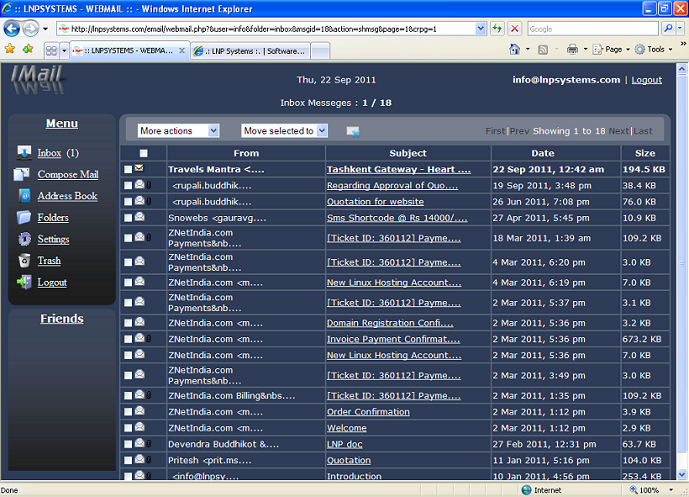Viewport: 689px width, 497px height.
Task: Open the Tashkent Gateway email subject link
Action: tap(398, 170)
